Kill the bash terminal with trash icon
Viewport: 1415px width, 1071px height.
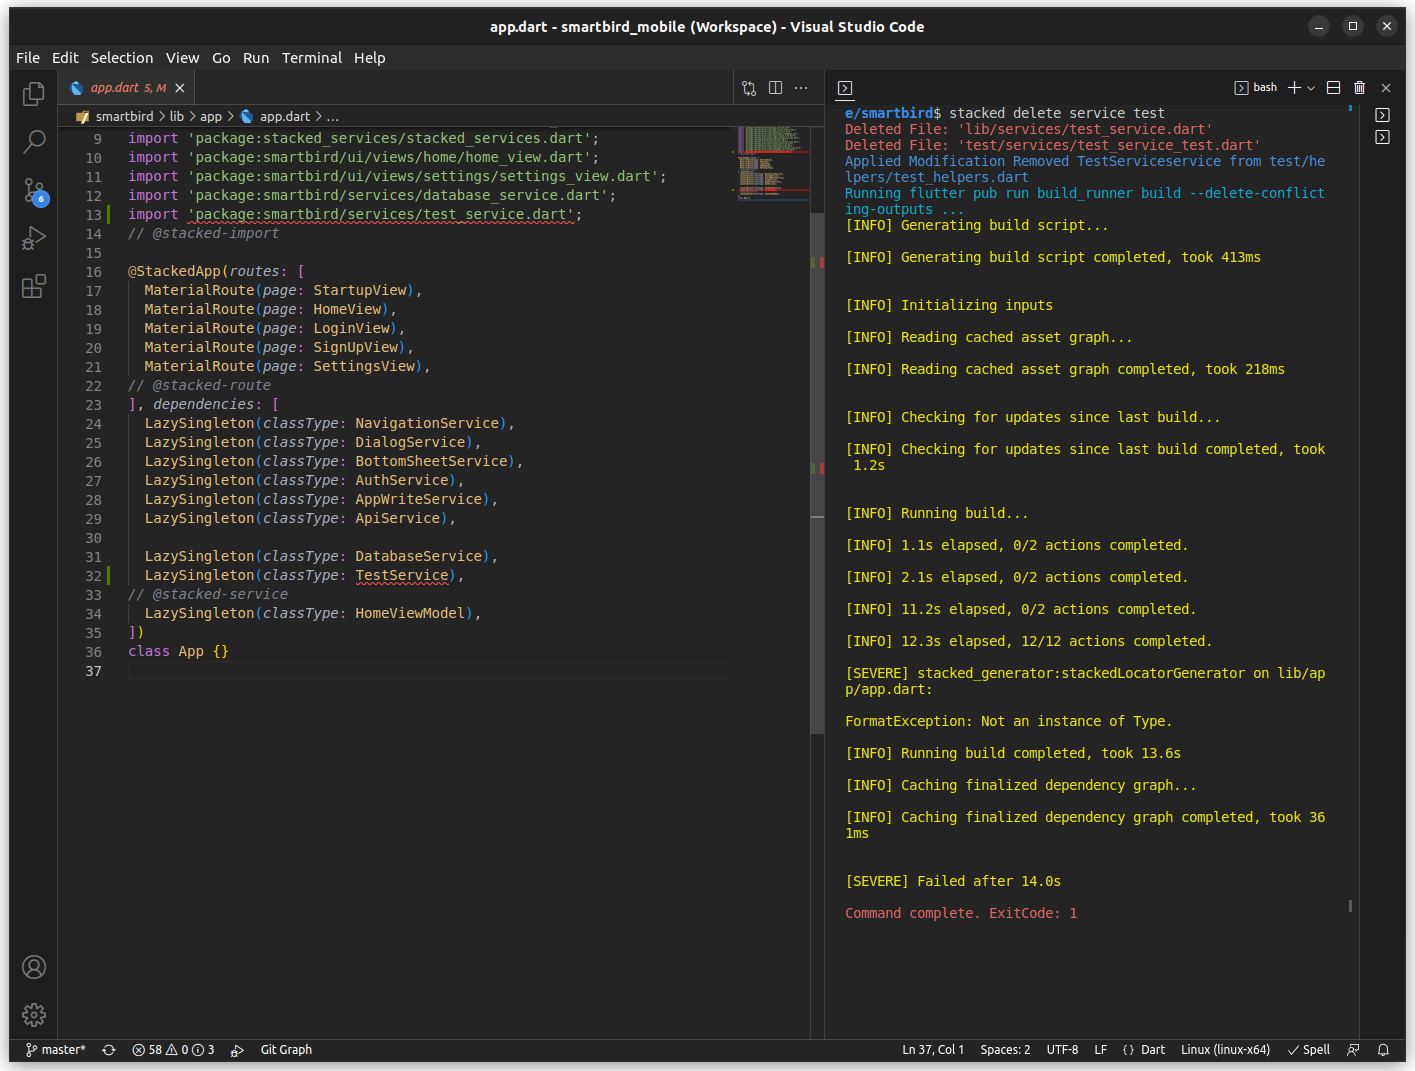coord(1359,87)
